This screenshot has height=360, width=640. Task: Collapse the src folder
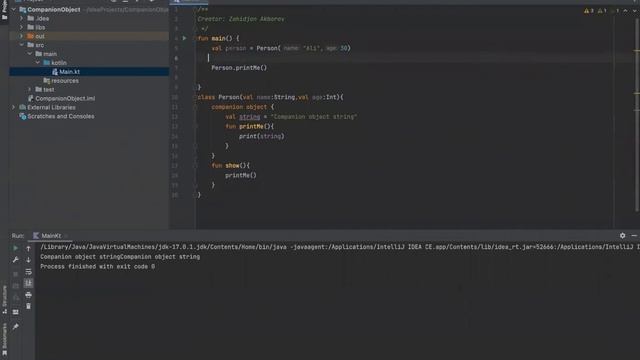click(x=21, y=45)
